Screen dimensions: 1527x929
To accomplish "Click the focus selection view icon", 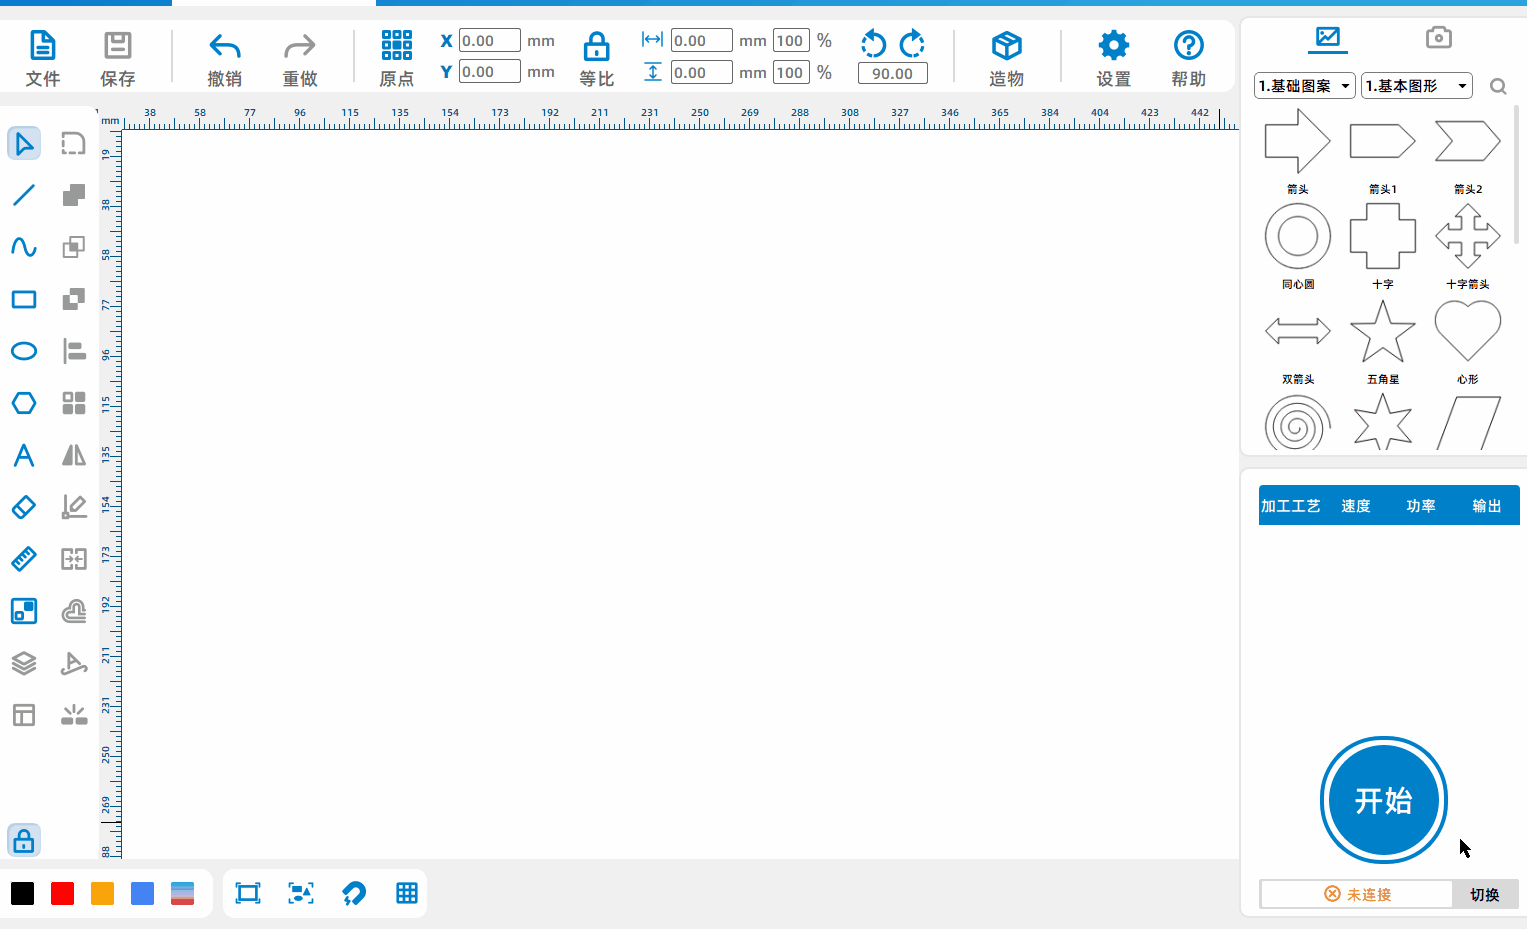I will point(301,893).
